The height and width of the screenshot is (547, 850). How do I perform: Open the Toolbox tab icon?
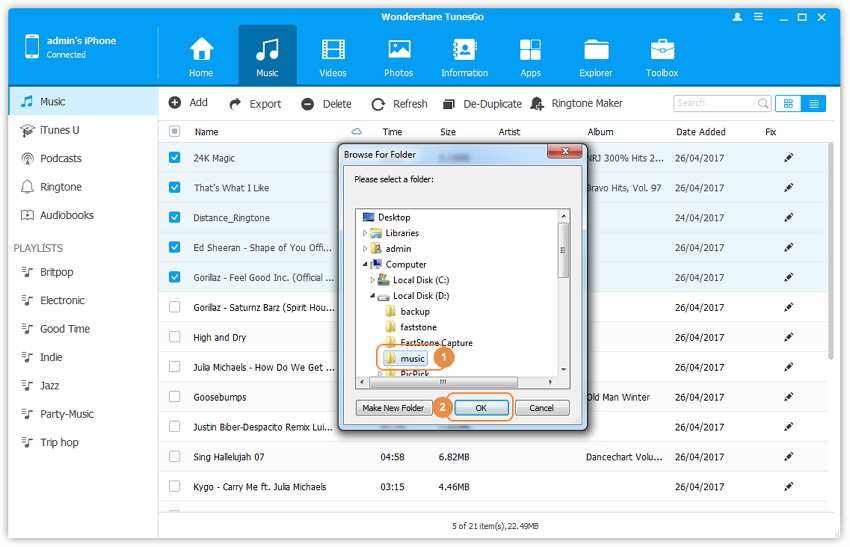pyautogui.click(x=662, y=50)
